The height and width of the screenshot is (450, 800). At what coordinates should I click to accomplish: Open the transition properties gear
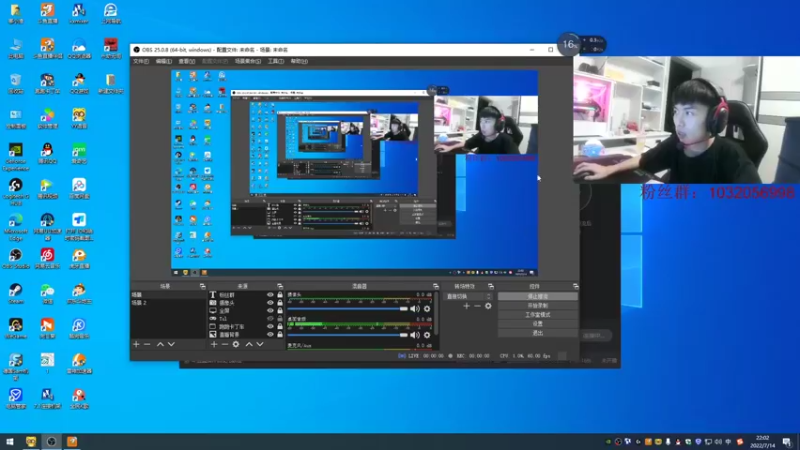click(488, 306)
